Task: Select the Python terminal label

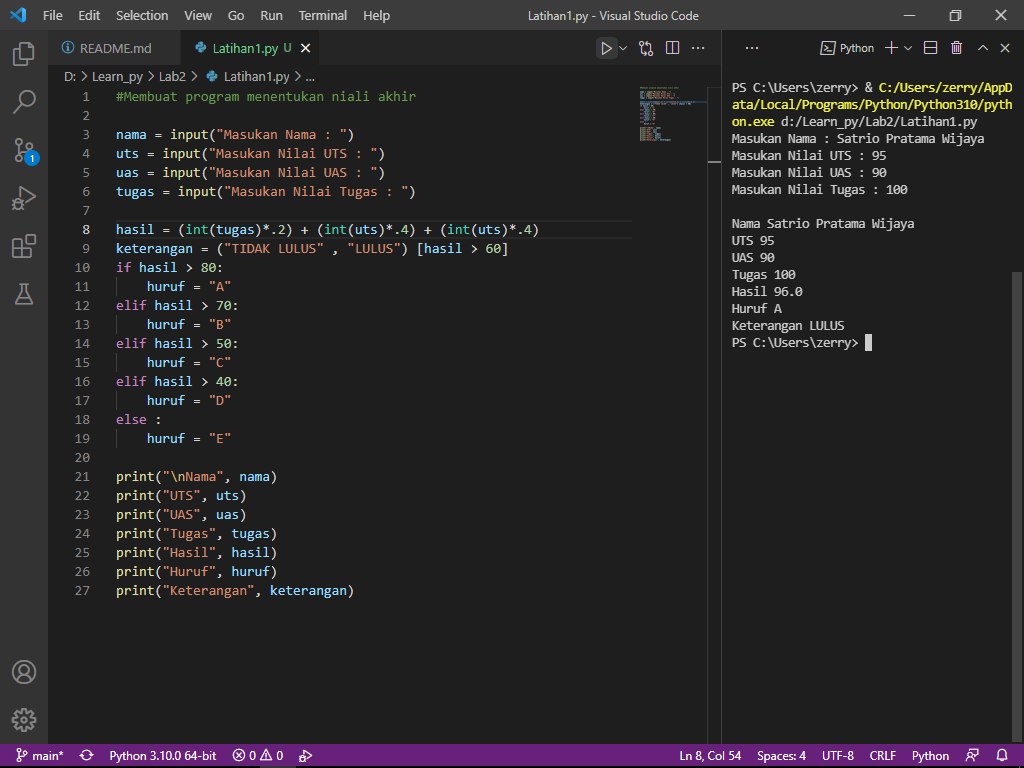Action: coord(847,48)
